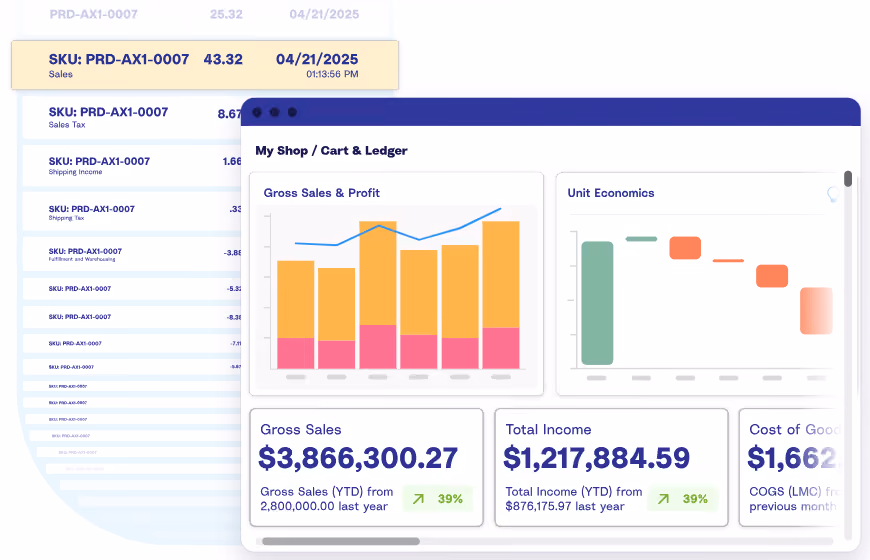The image size is (870, 560).
Task: Click the $3,866,300.27 Gross Sales value
Action: 358,458
